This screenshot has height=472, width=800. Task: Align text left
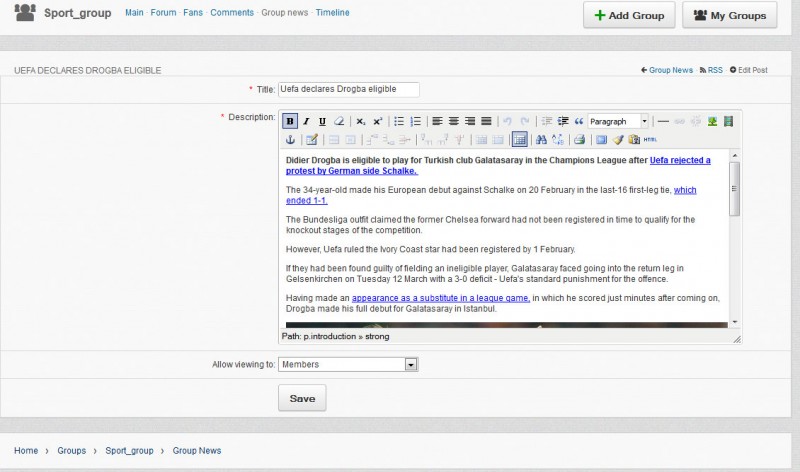tap(437, 121)
